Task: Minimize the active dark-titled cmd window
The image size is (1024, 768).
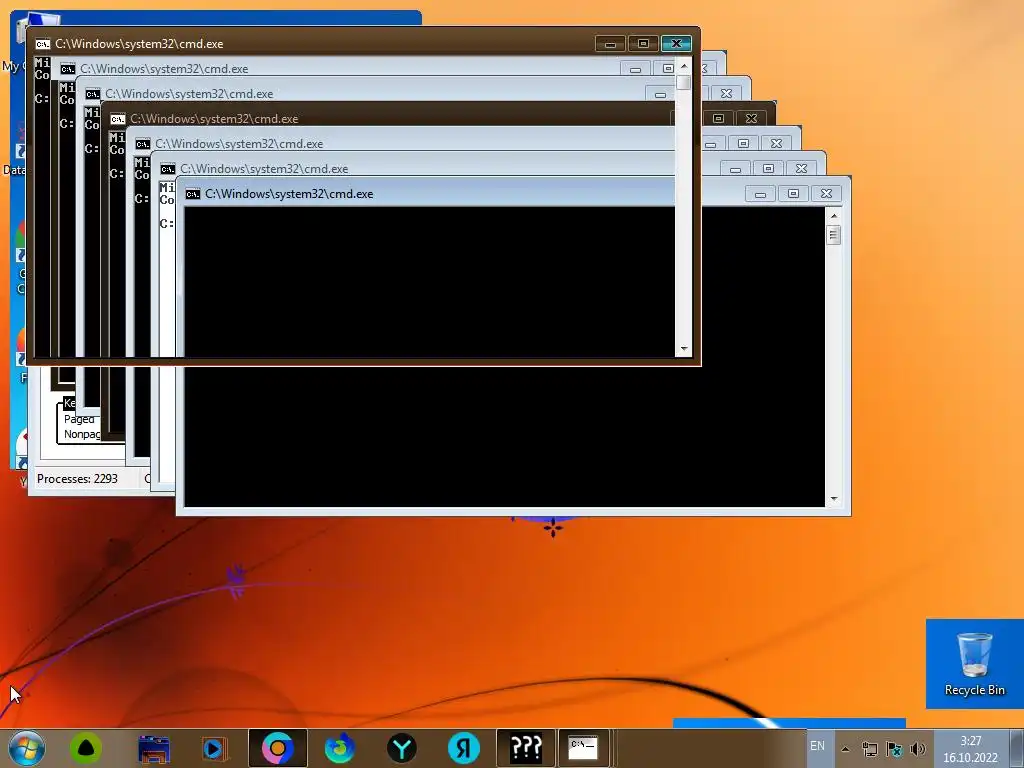Action: click(x=610, y=44)
